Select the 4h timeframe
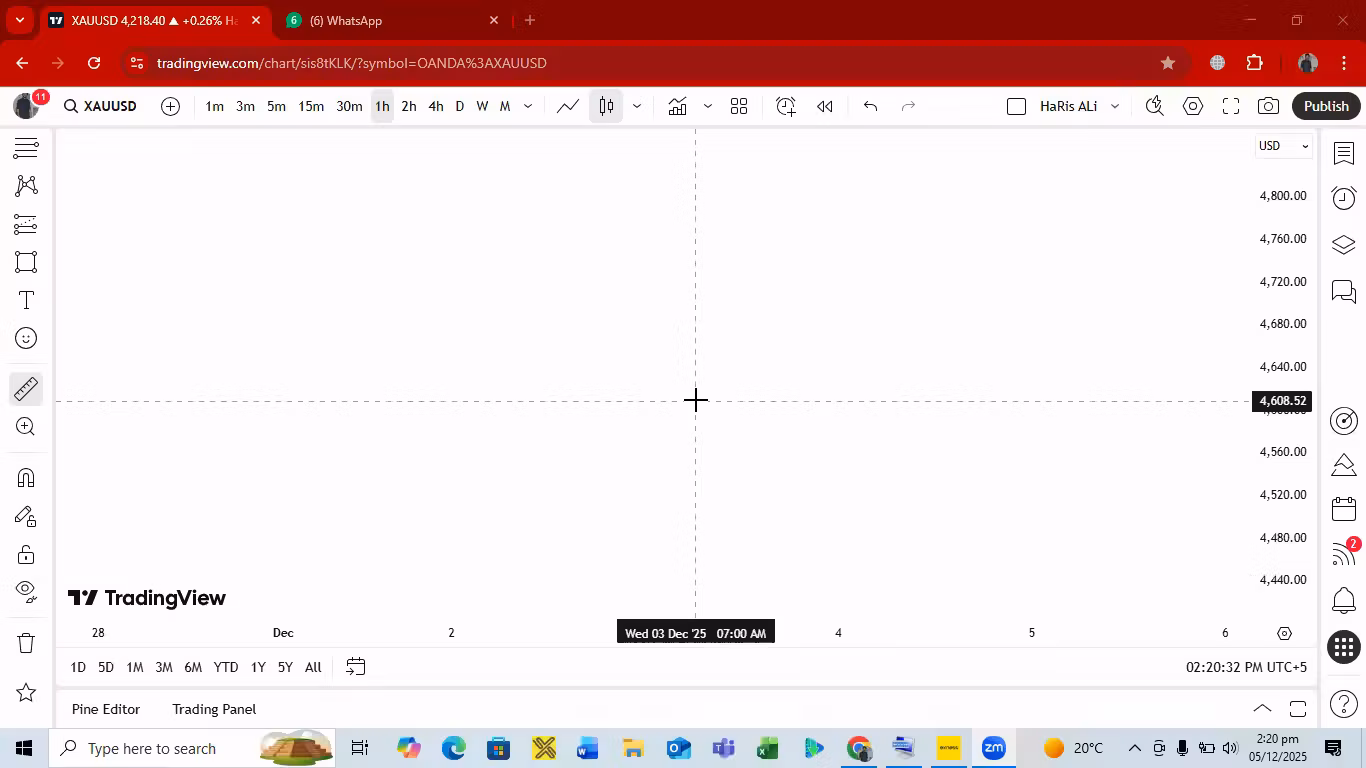This screenshot has width=1366, height=768. [436, 106]
